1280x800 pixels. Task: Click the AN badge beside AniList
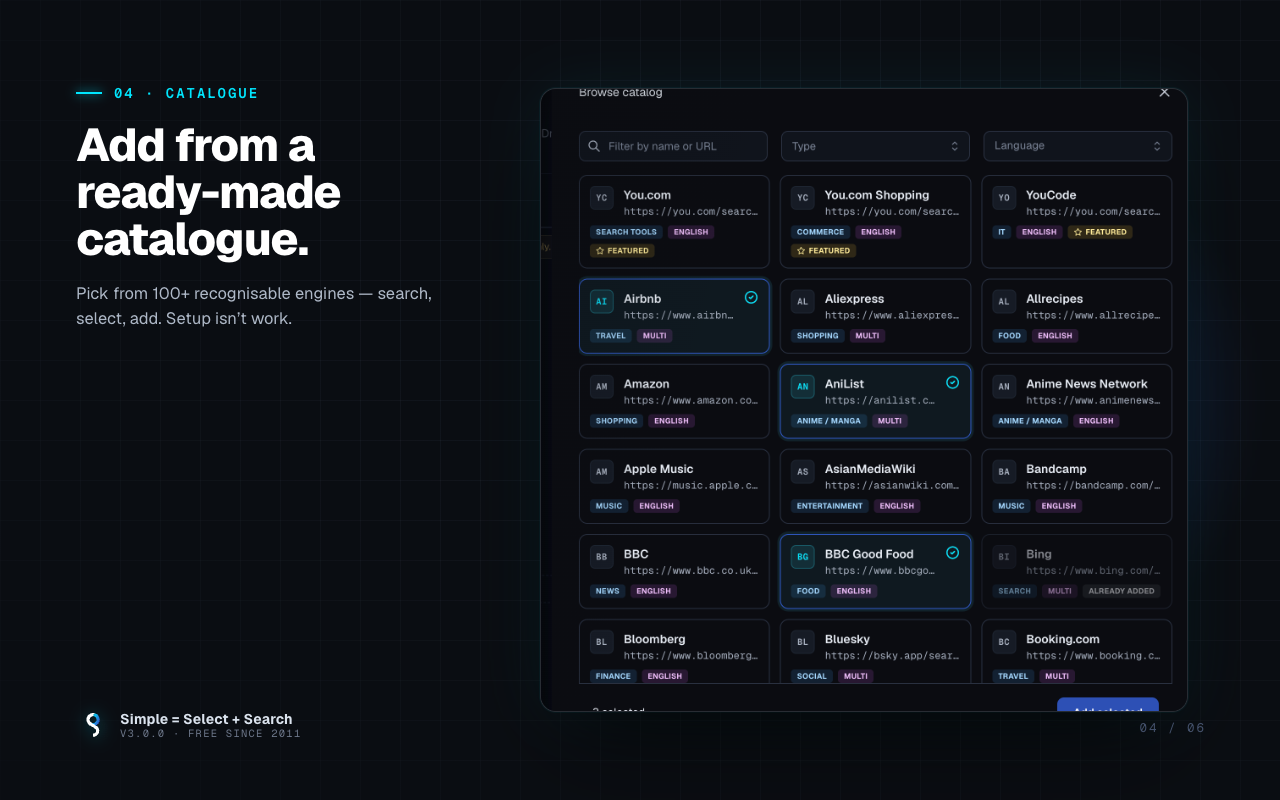803,386
